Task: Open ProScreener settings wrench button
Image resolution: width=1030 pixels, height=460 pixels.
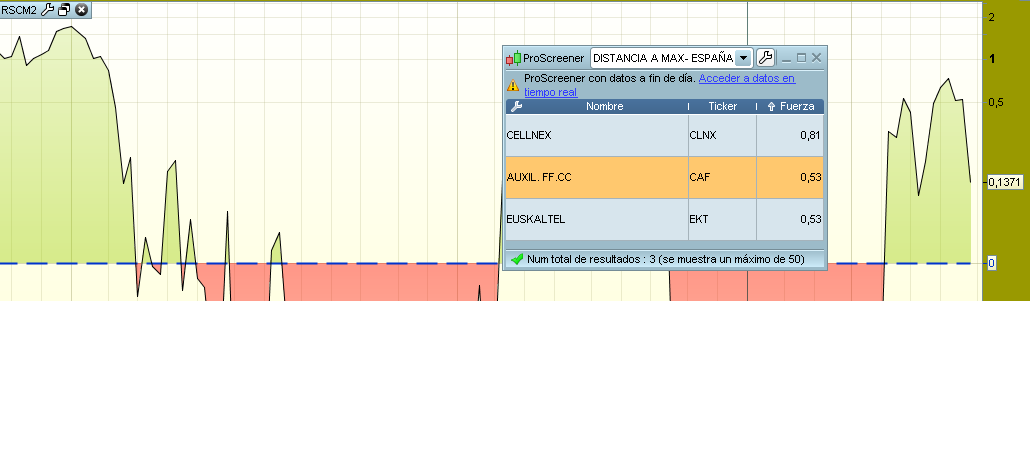Action: 765,58
